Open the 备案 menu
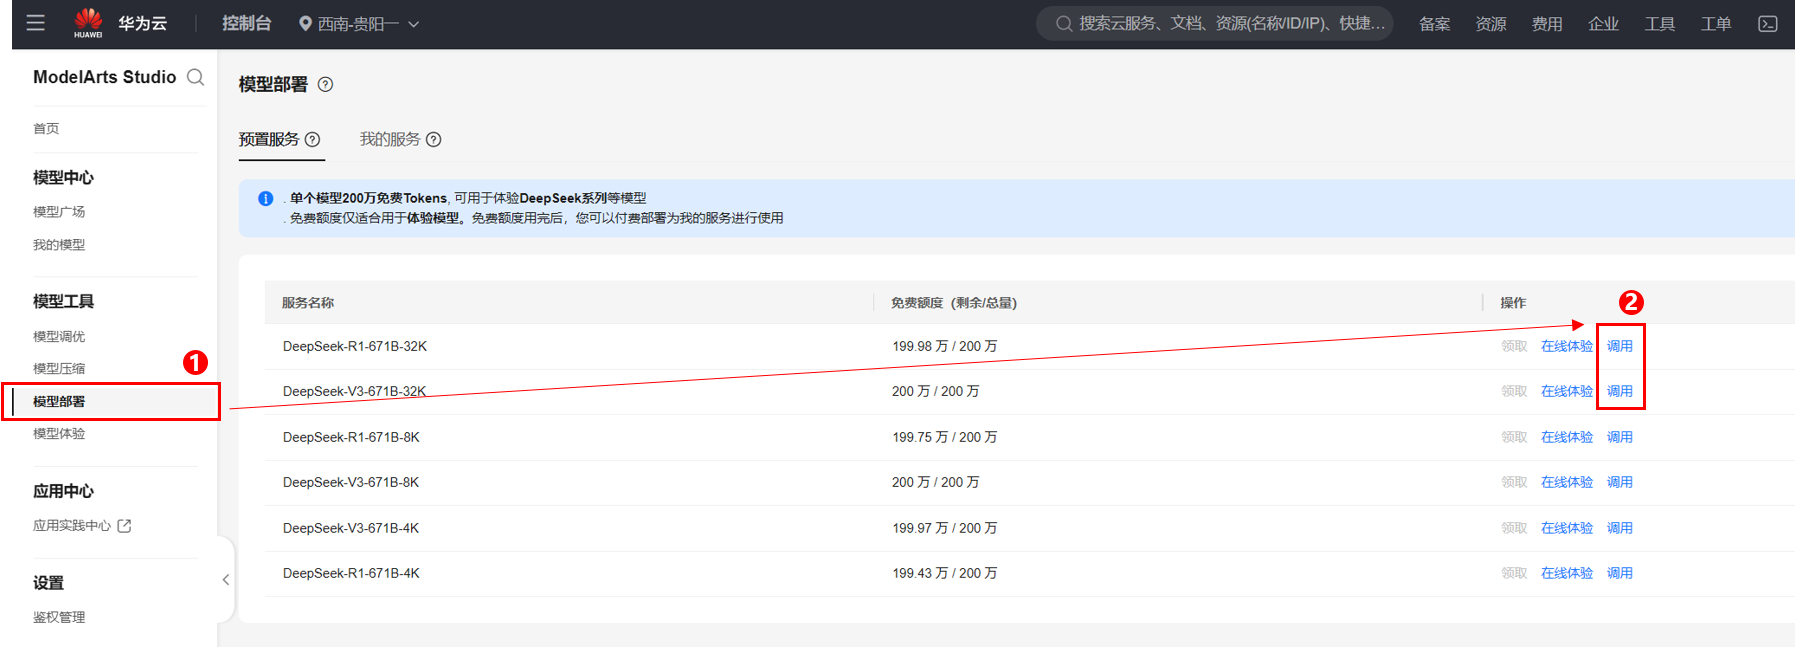 (1434, 24)
